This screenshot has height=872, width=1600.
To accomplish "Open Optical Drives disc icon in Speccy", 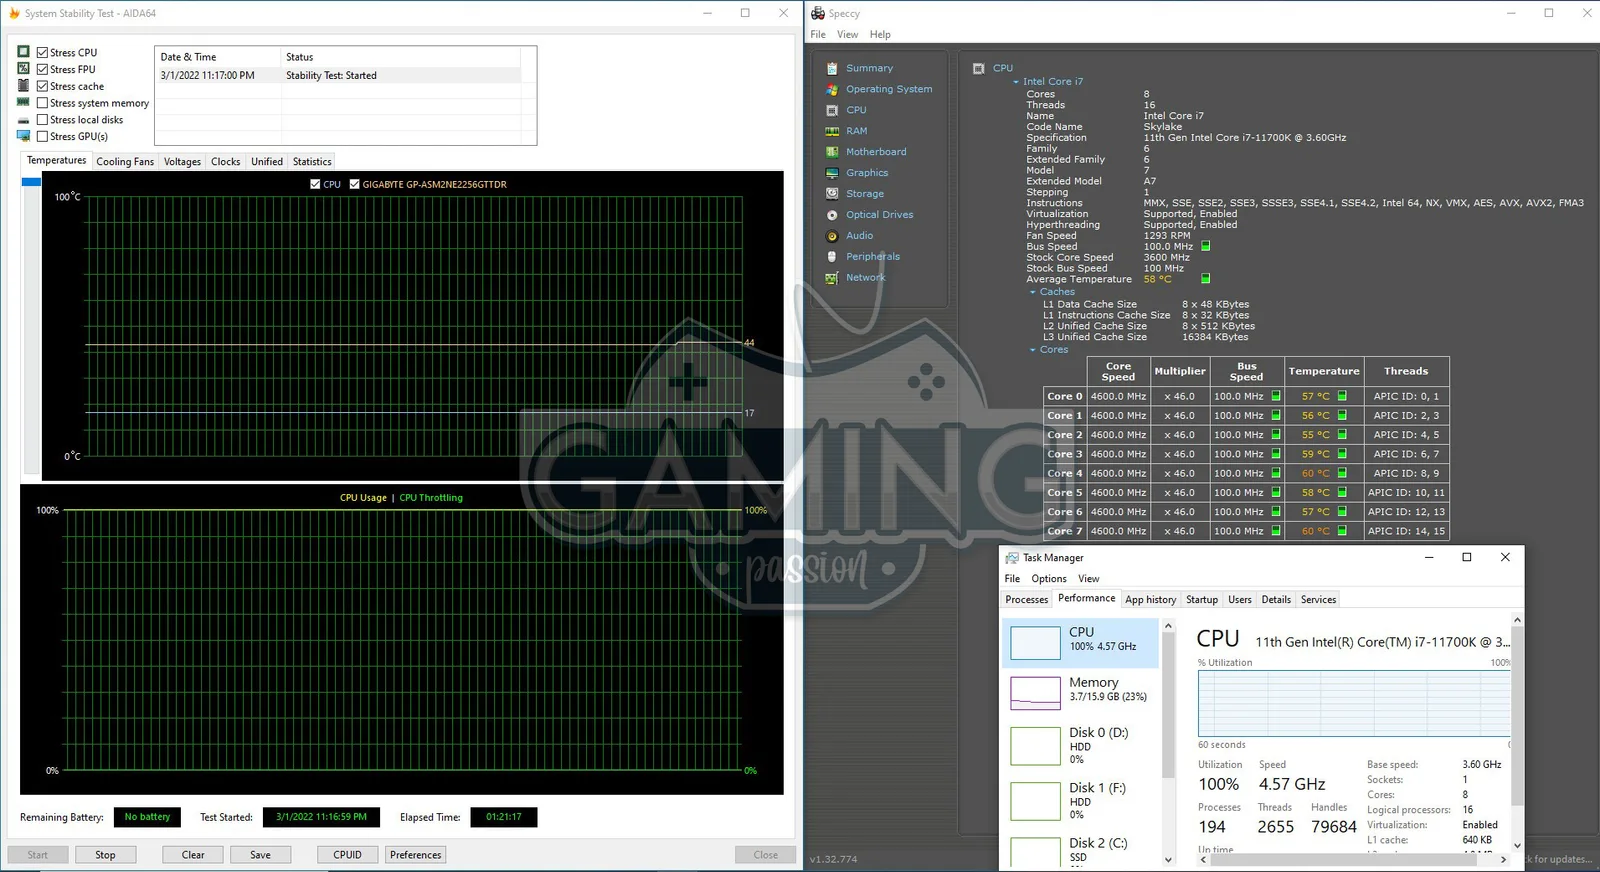I will [x=832, y=215].
